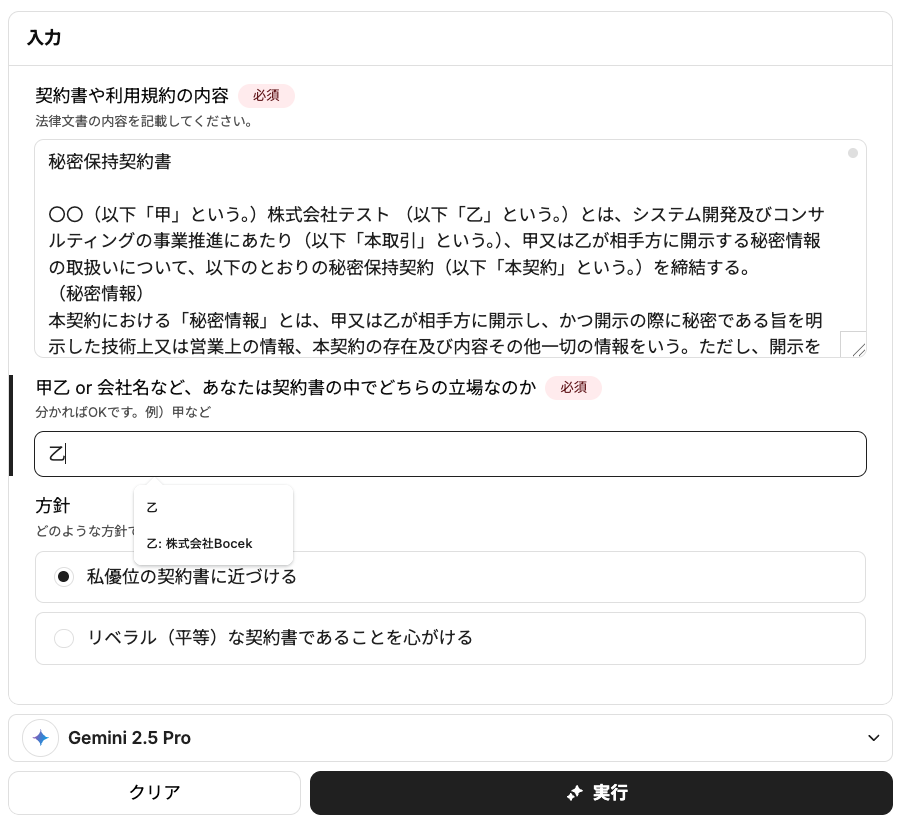Click the resize handle of the contract textarea
Screen dimensions: 903x831
[x=853, y=345]
